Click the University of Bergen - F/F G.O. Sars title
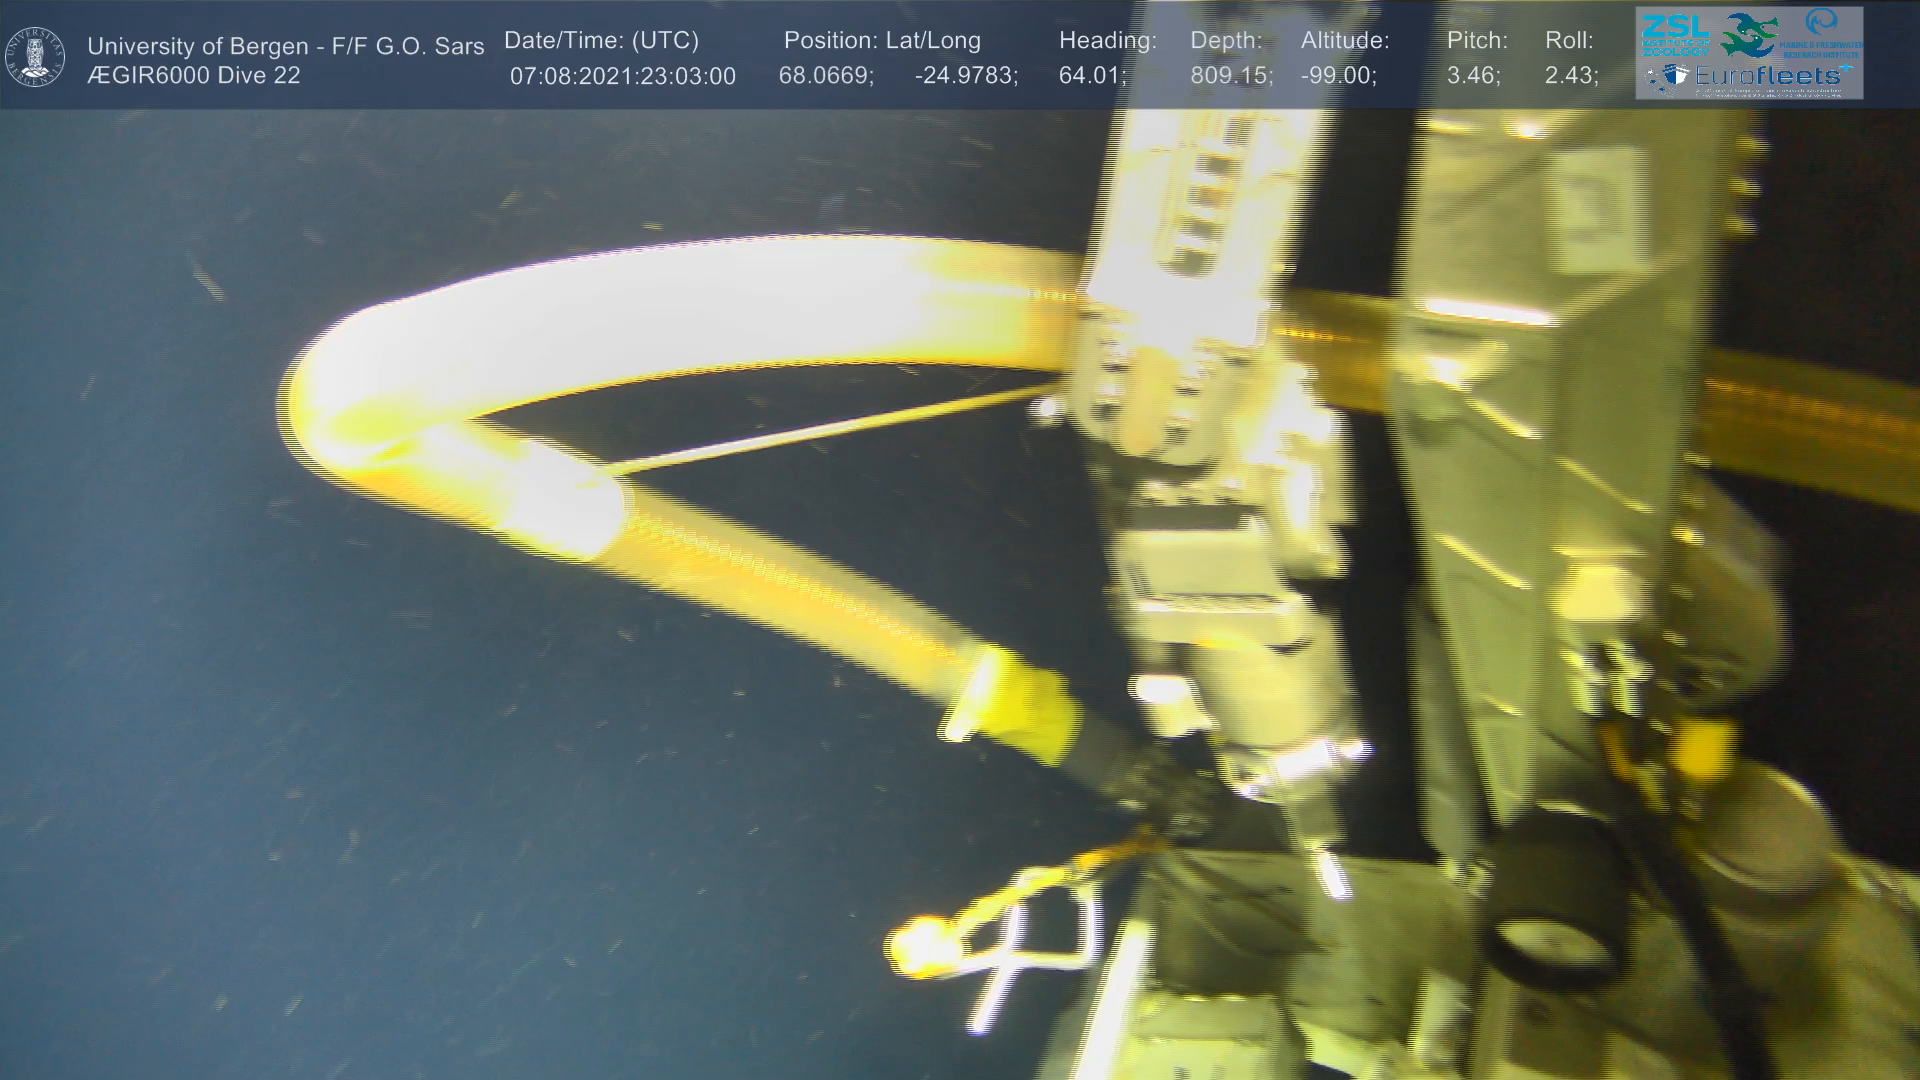1920x1080 pixels. 285,46
